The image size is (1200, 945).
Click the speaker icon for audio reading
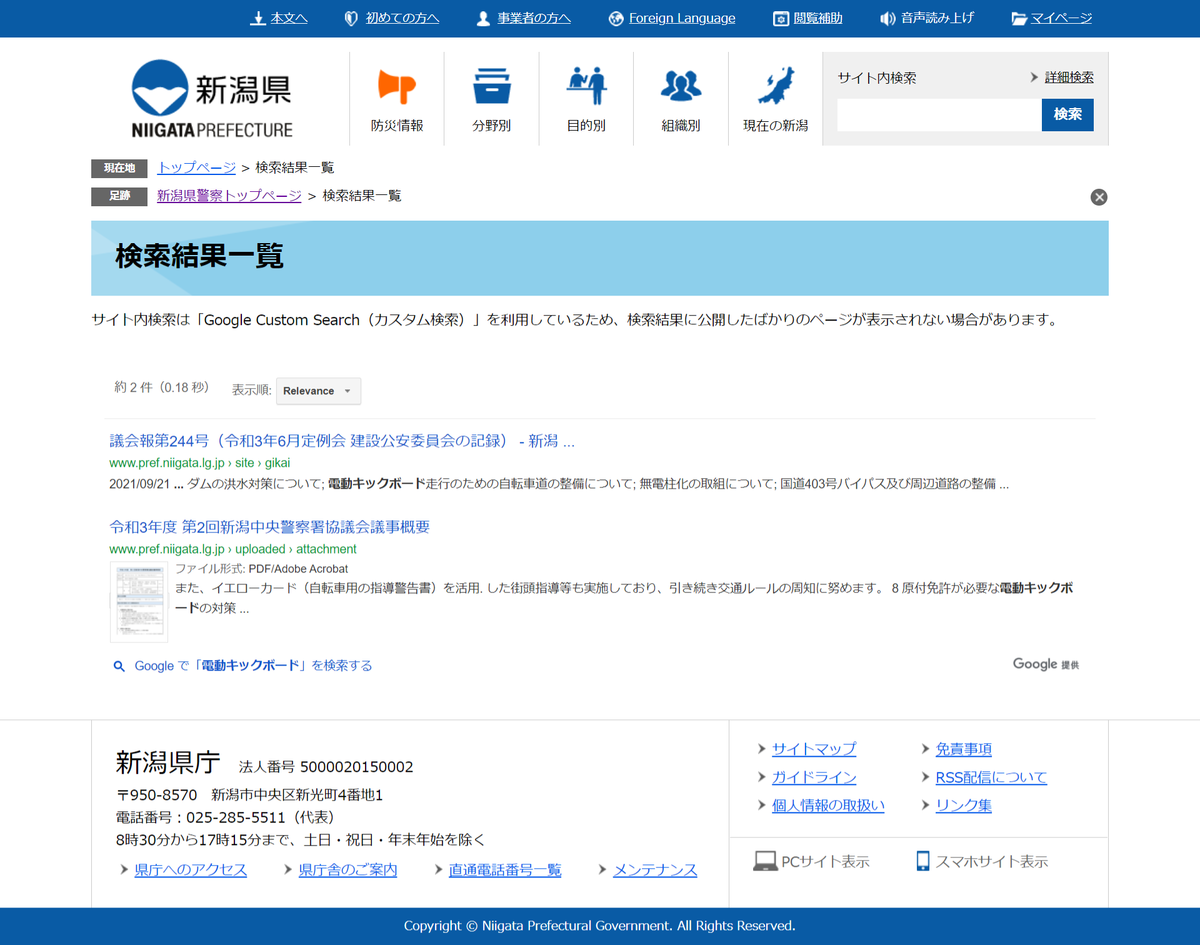click(888, 18)
